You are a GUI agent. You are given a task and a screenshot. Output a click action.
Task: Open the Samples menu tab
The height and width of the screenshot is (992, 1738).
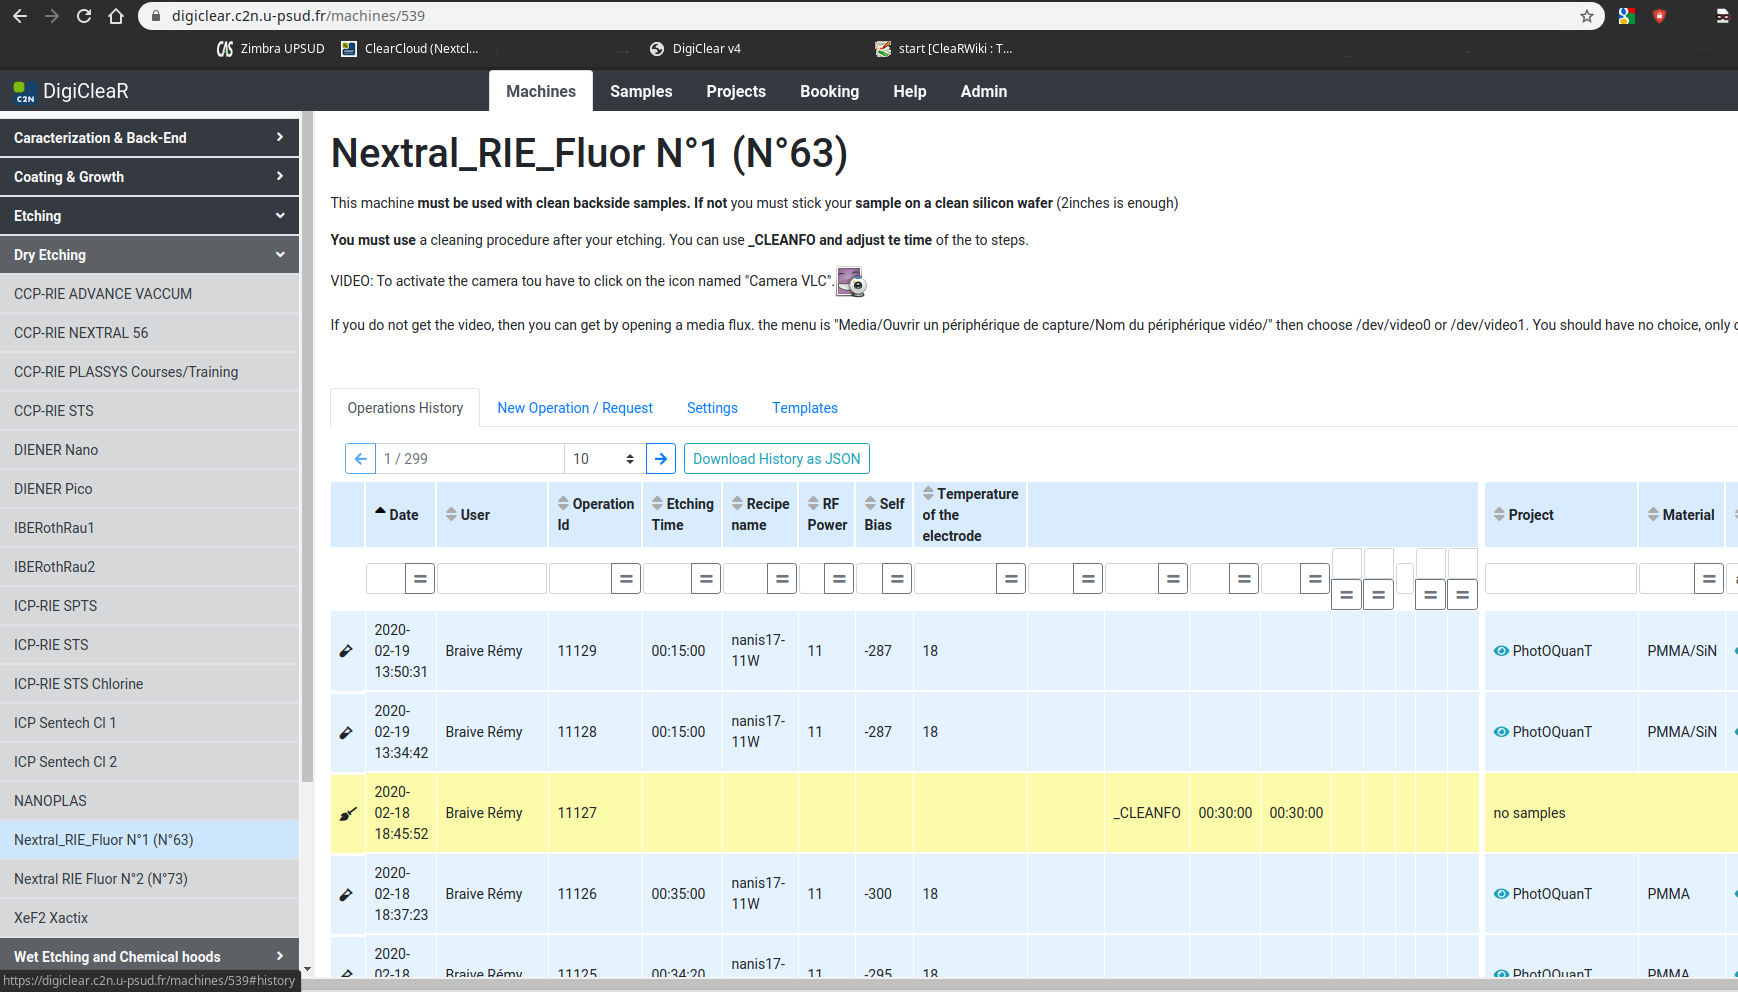coord(641,91)
